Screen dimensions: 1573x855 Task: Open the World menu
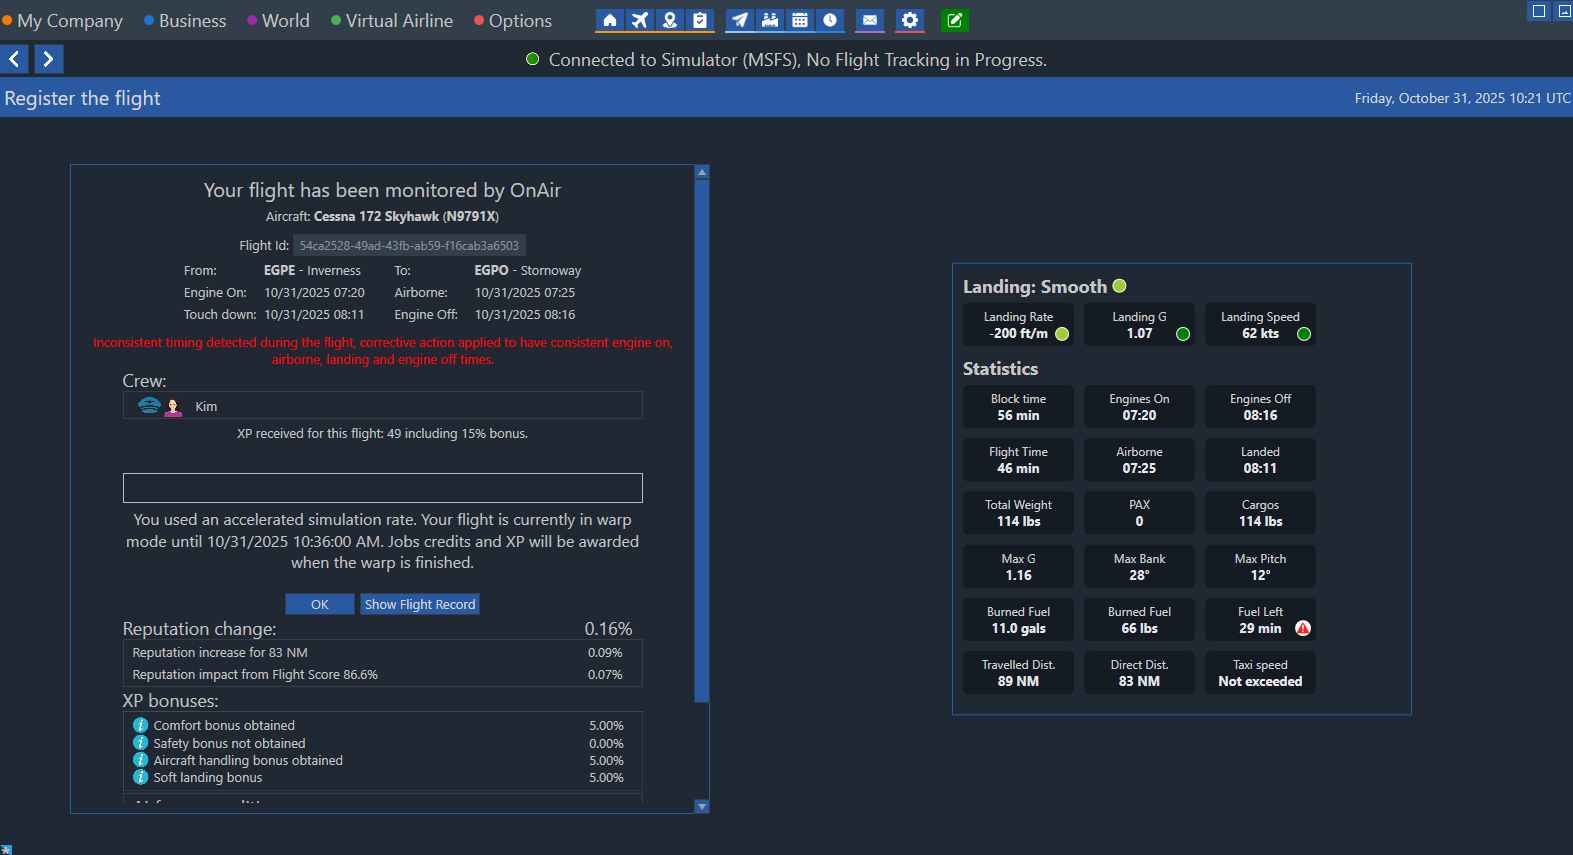click(285, 21)
